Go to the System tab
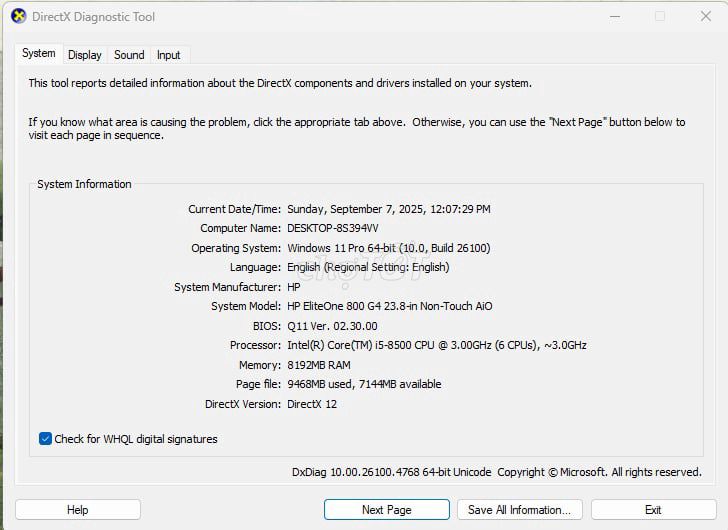 (x=39, y=53)
